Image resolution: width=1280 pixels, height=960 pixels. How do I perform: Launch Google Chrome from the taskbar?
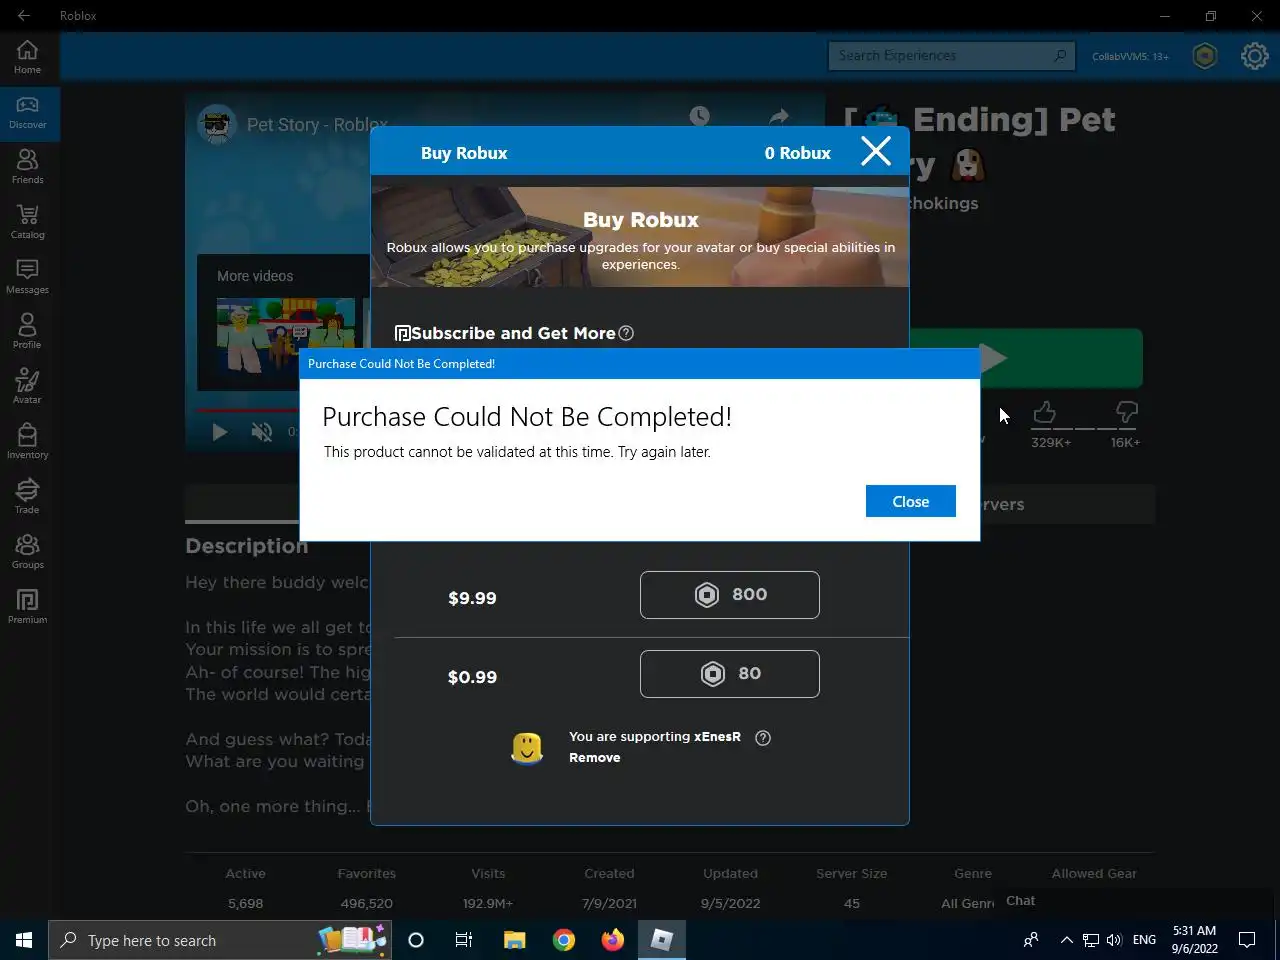(x=564, y=940)
